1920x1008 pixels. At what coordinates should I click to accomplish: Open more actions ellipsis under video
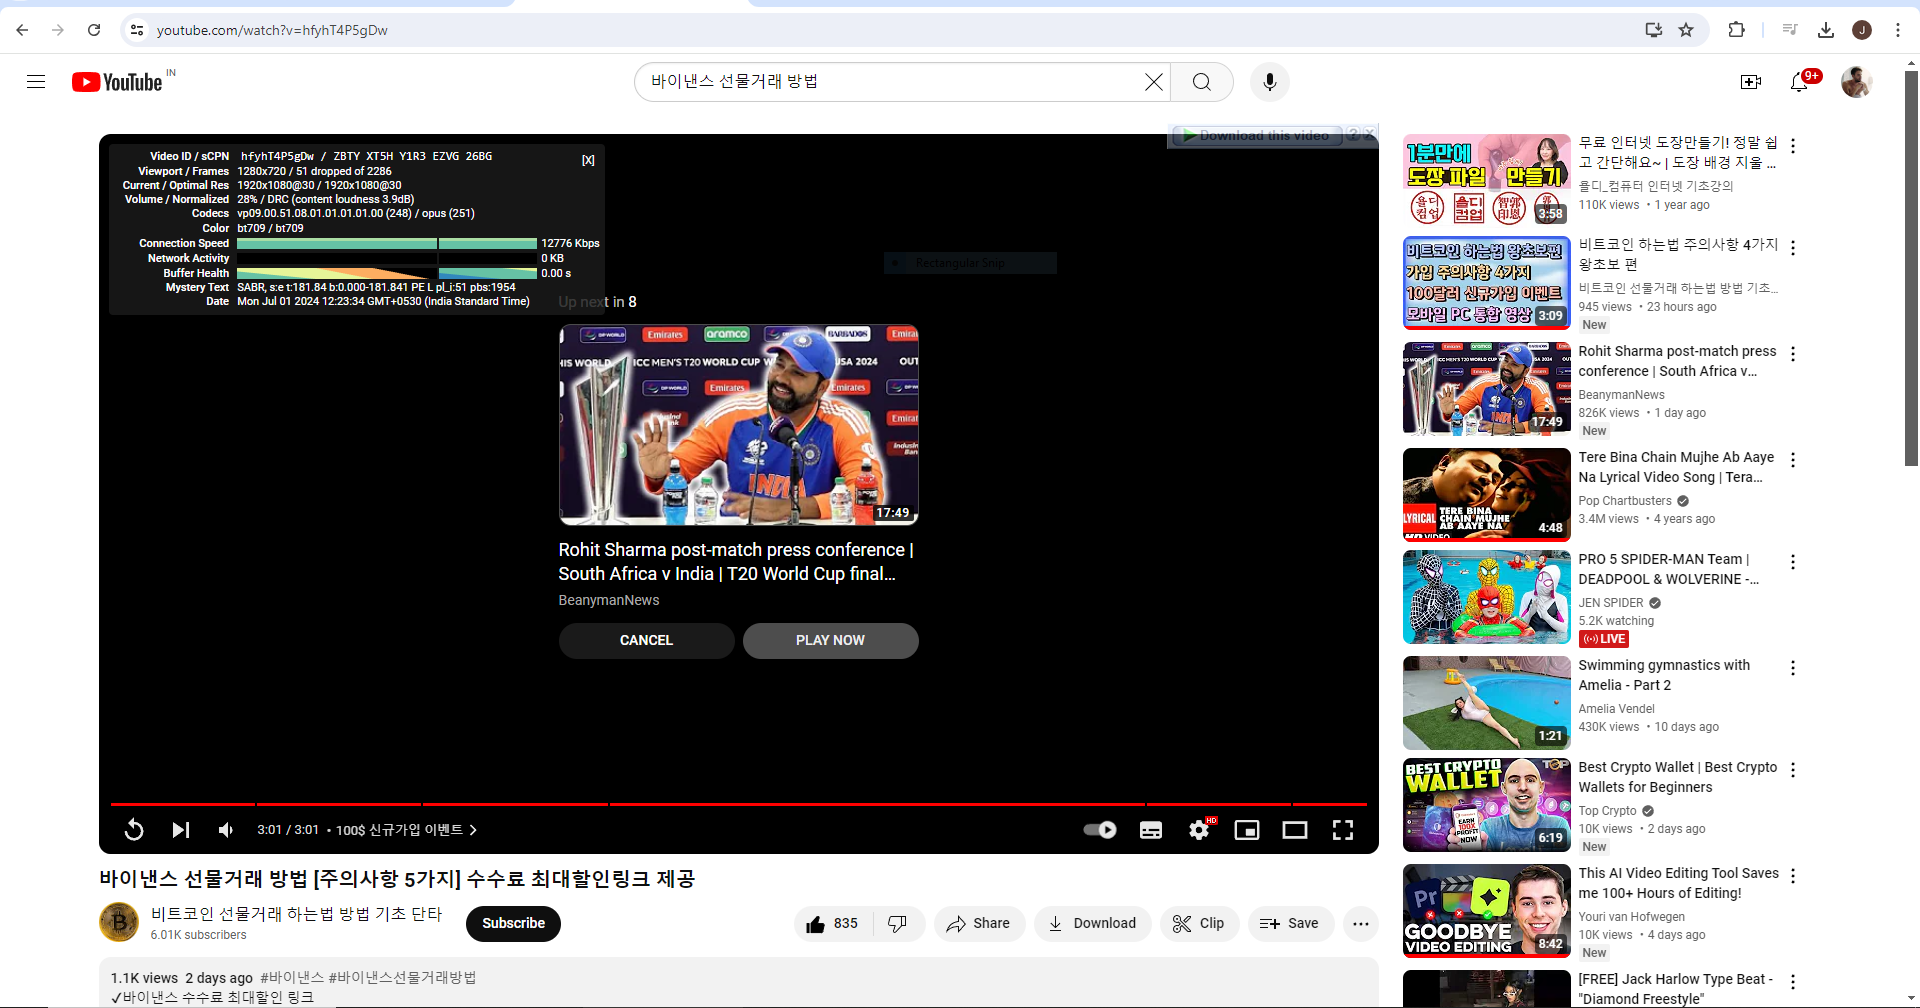(x=1361, y=924)
